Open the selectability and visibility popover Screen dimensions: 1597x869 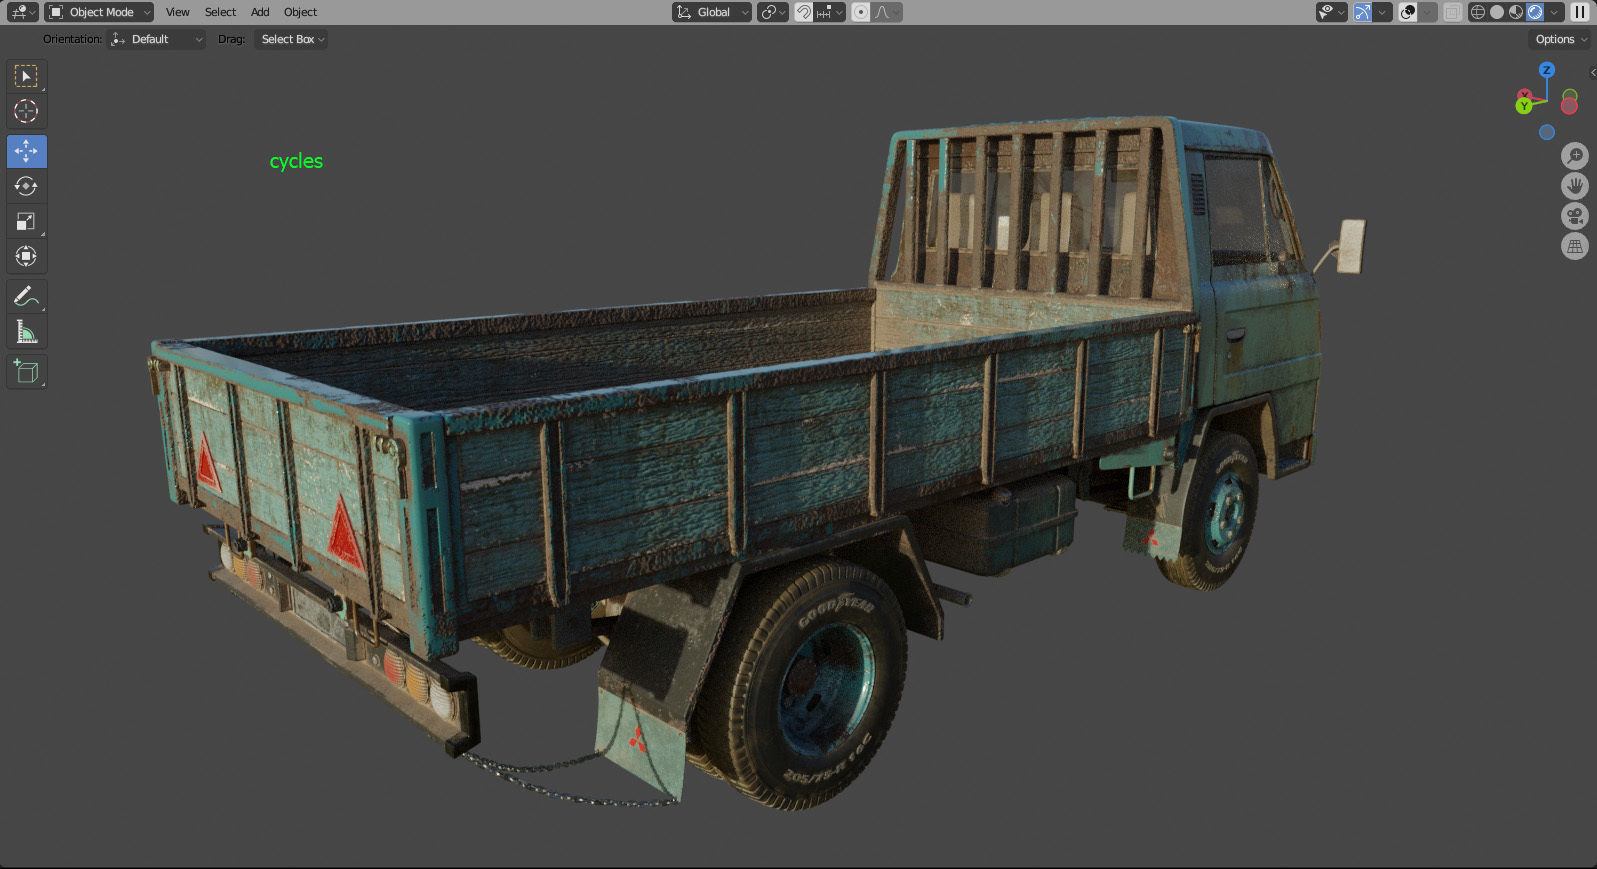tap(1331, 12)
